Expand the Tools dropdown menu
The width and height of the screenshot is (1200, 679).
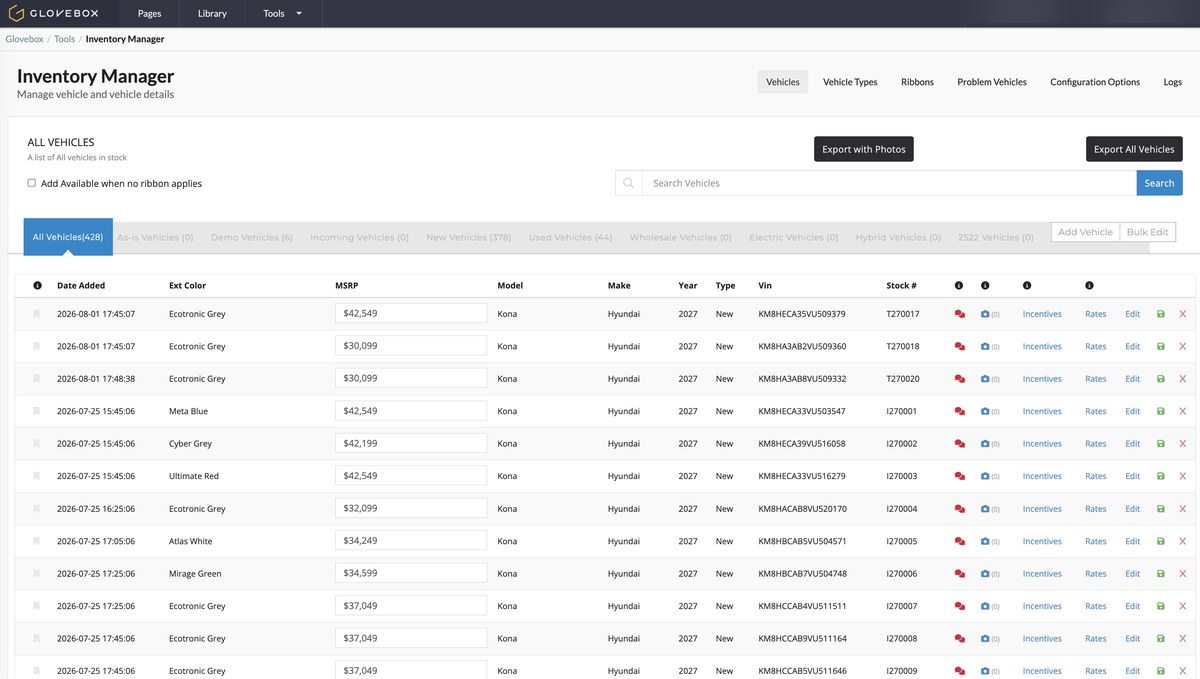[x=282, y=14]
